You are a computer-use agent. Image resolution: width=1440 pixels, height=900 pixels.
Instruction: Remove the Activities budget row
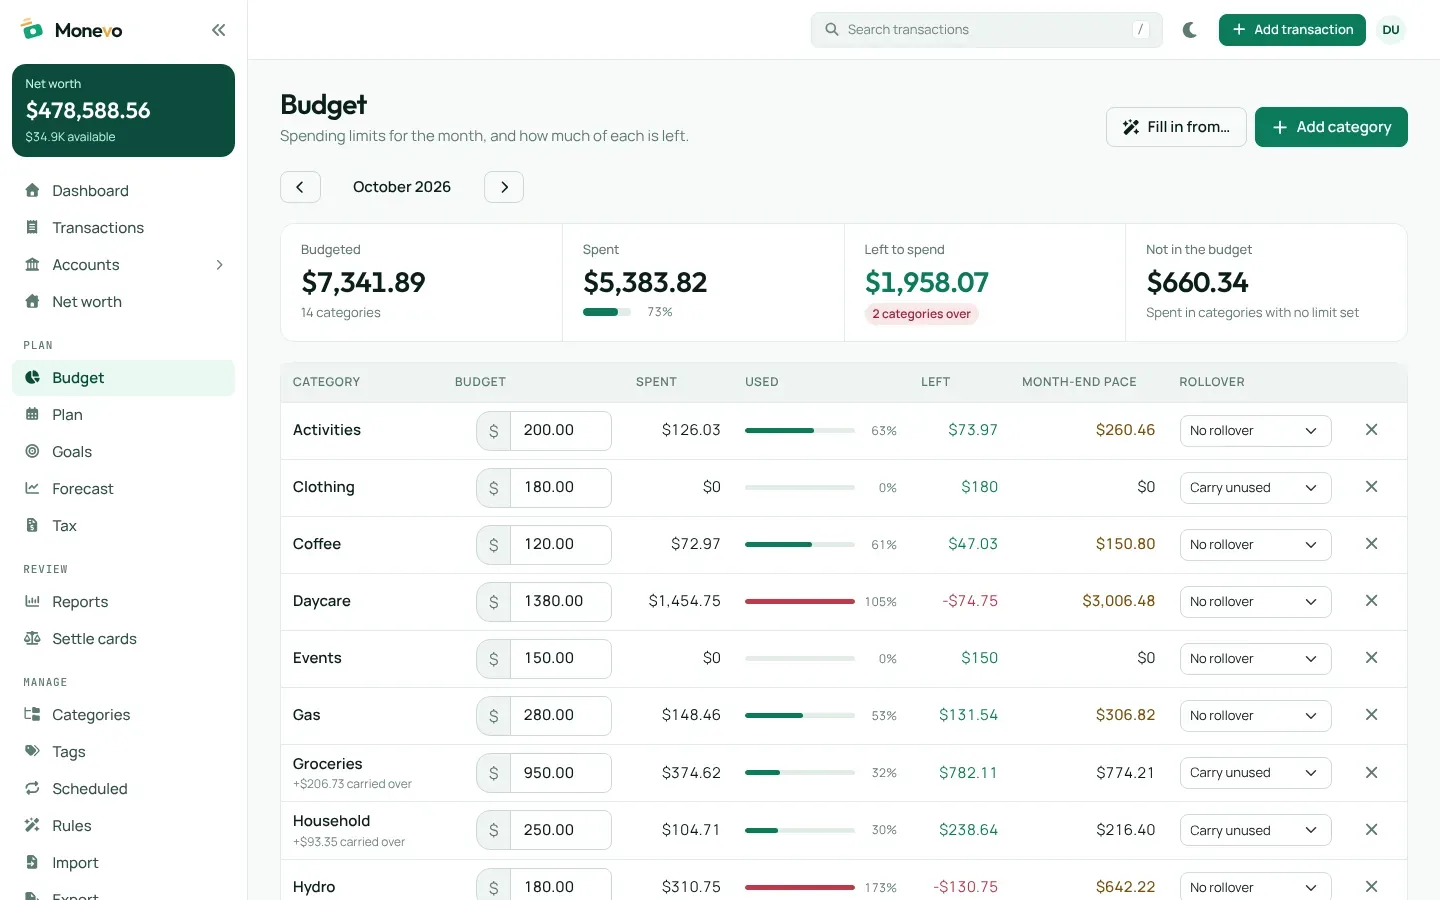pyautogui.click(x=1371, y=430)
